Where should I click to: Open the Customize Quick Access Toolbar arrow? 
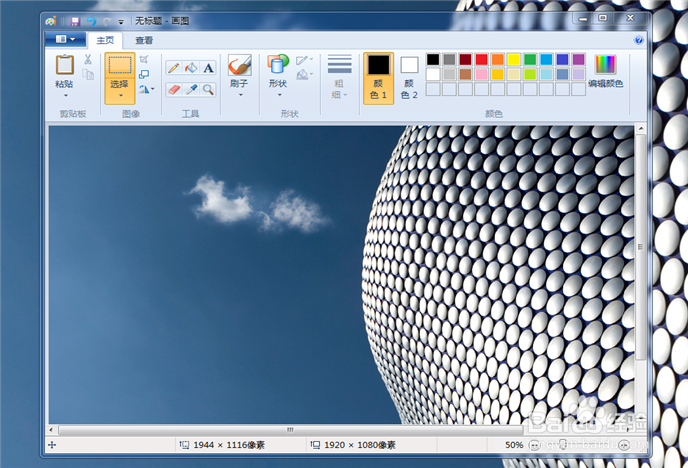(x=121, y=21)
